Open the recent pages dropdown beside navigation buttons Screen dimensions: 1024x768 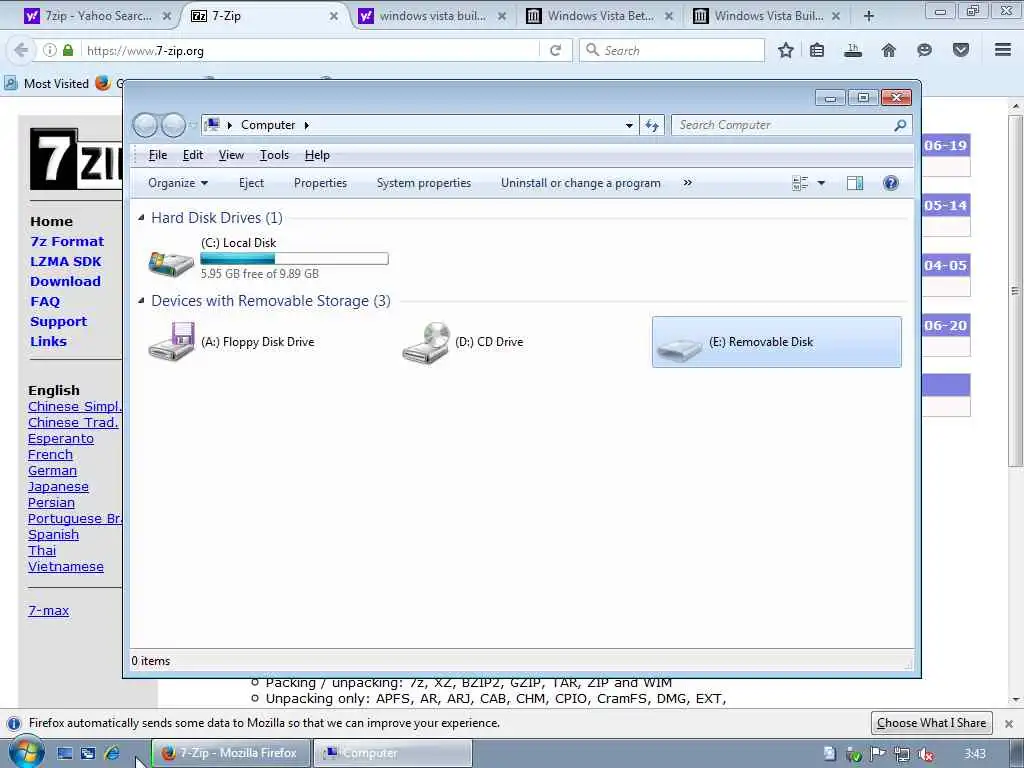(193, 125)
